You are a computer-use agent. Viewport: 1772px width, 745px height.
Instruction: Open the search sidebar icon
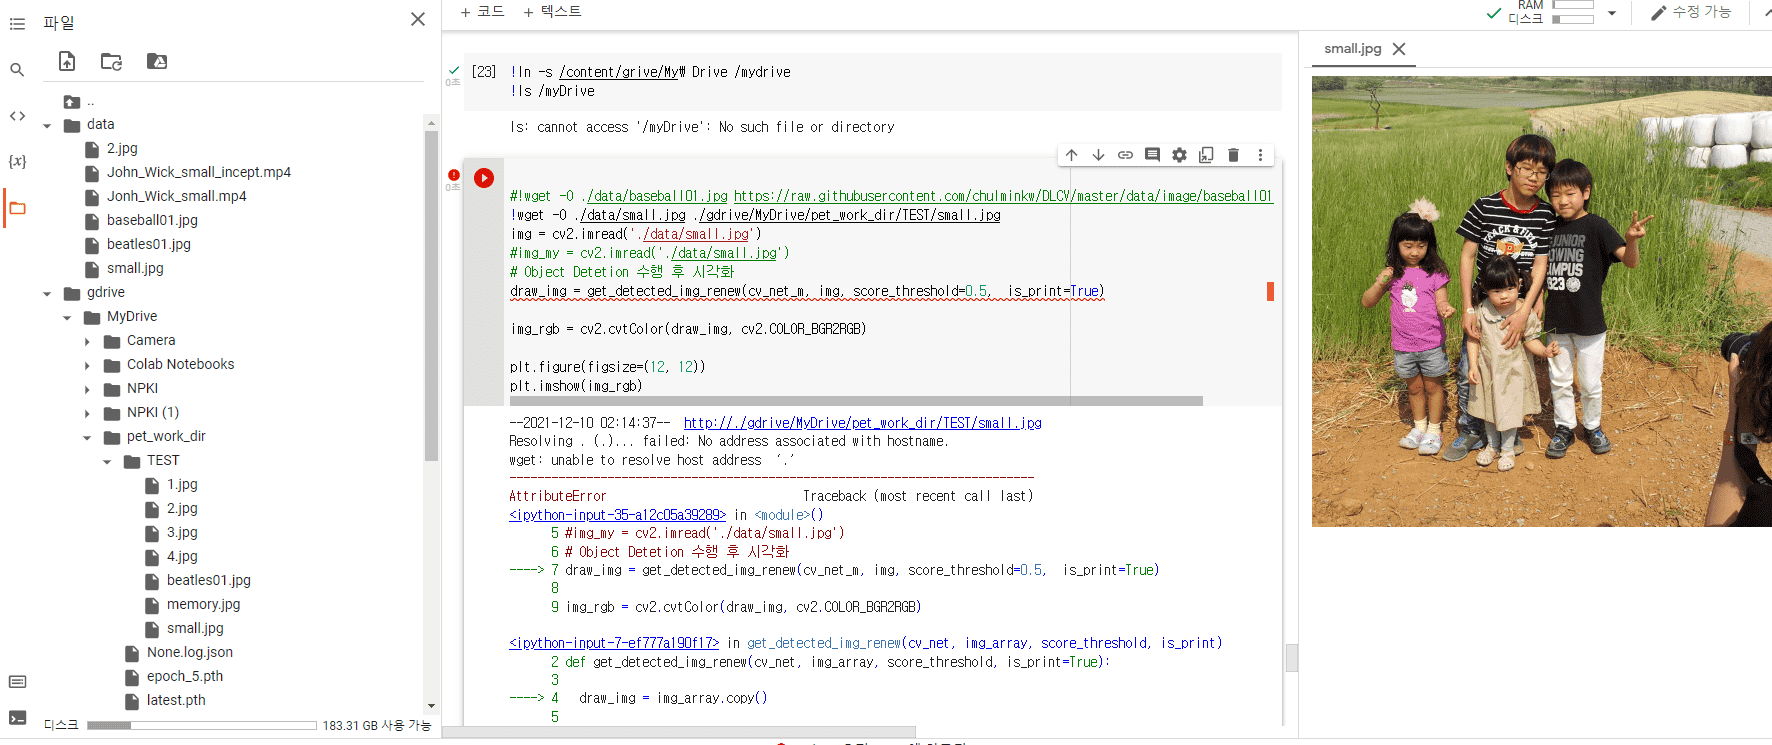pyautogui.click(x=17, y=70)
